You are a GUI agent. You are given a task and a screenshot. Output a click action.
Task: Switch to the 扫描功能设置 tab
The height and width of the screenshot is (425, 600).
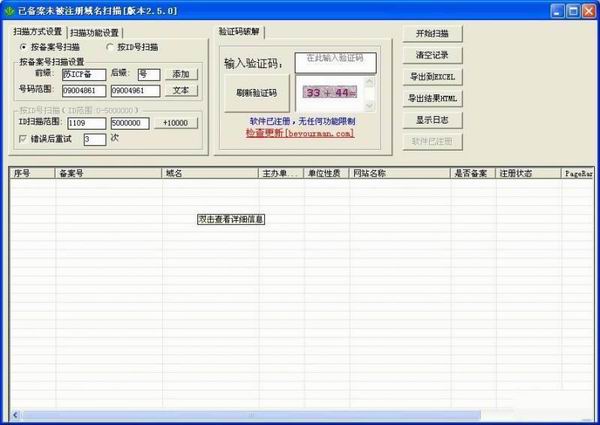point(95,32)
